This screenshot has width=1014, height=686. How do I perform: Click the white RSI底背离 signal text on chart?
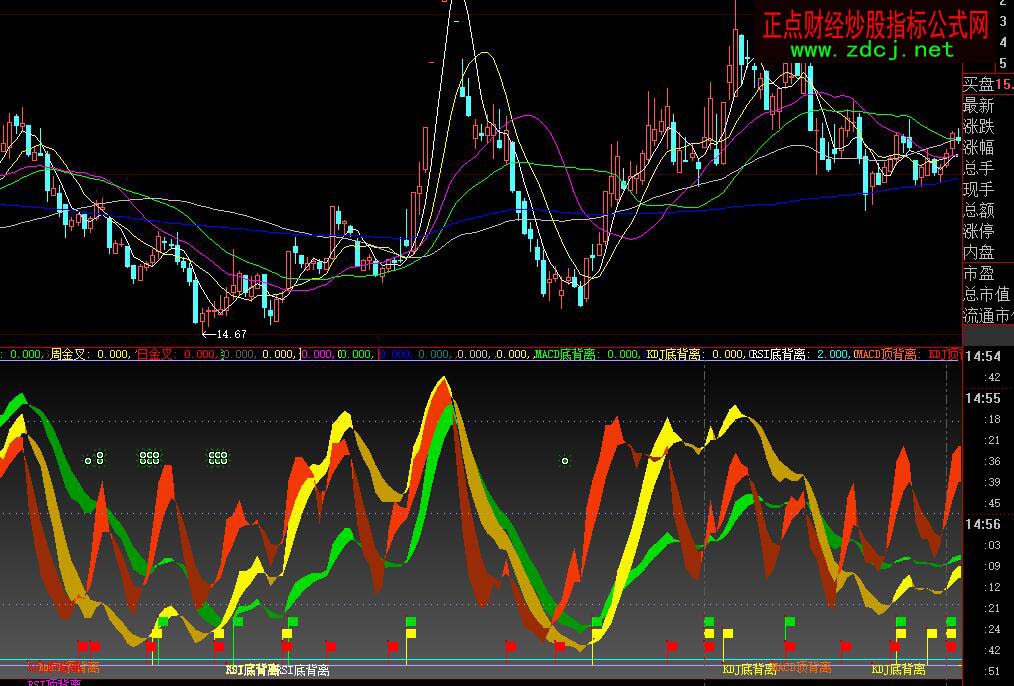click(x=252, y=670)
